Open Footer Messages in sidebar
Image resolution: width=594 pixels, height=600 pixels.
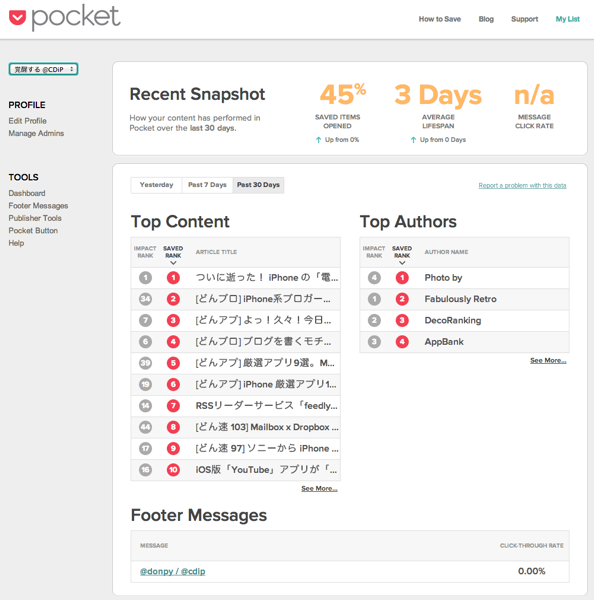38,206
